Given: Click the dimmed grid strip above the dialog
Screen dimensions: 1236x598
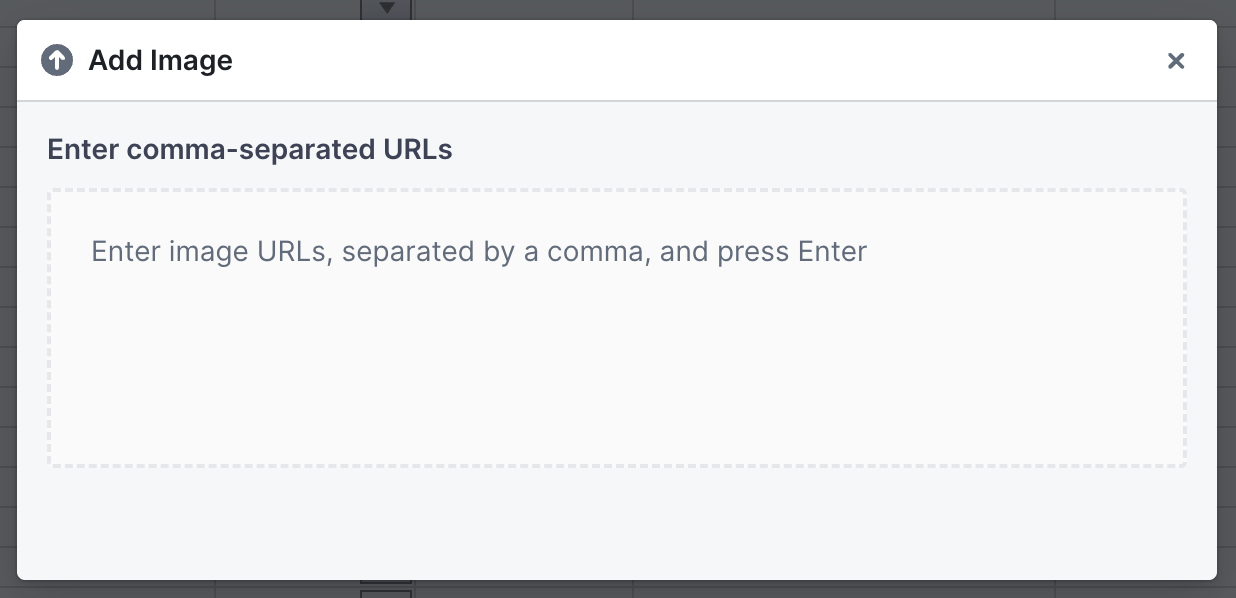Looking at the screenshot, I should 800,9.
